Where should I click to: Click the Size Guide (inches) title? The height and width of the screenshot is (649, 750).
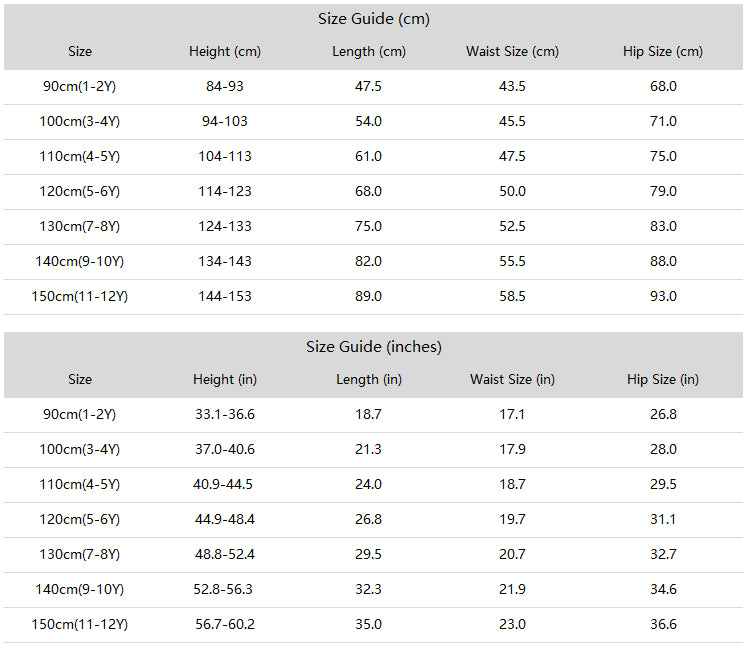point(374,346)
